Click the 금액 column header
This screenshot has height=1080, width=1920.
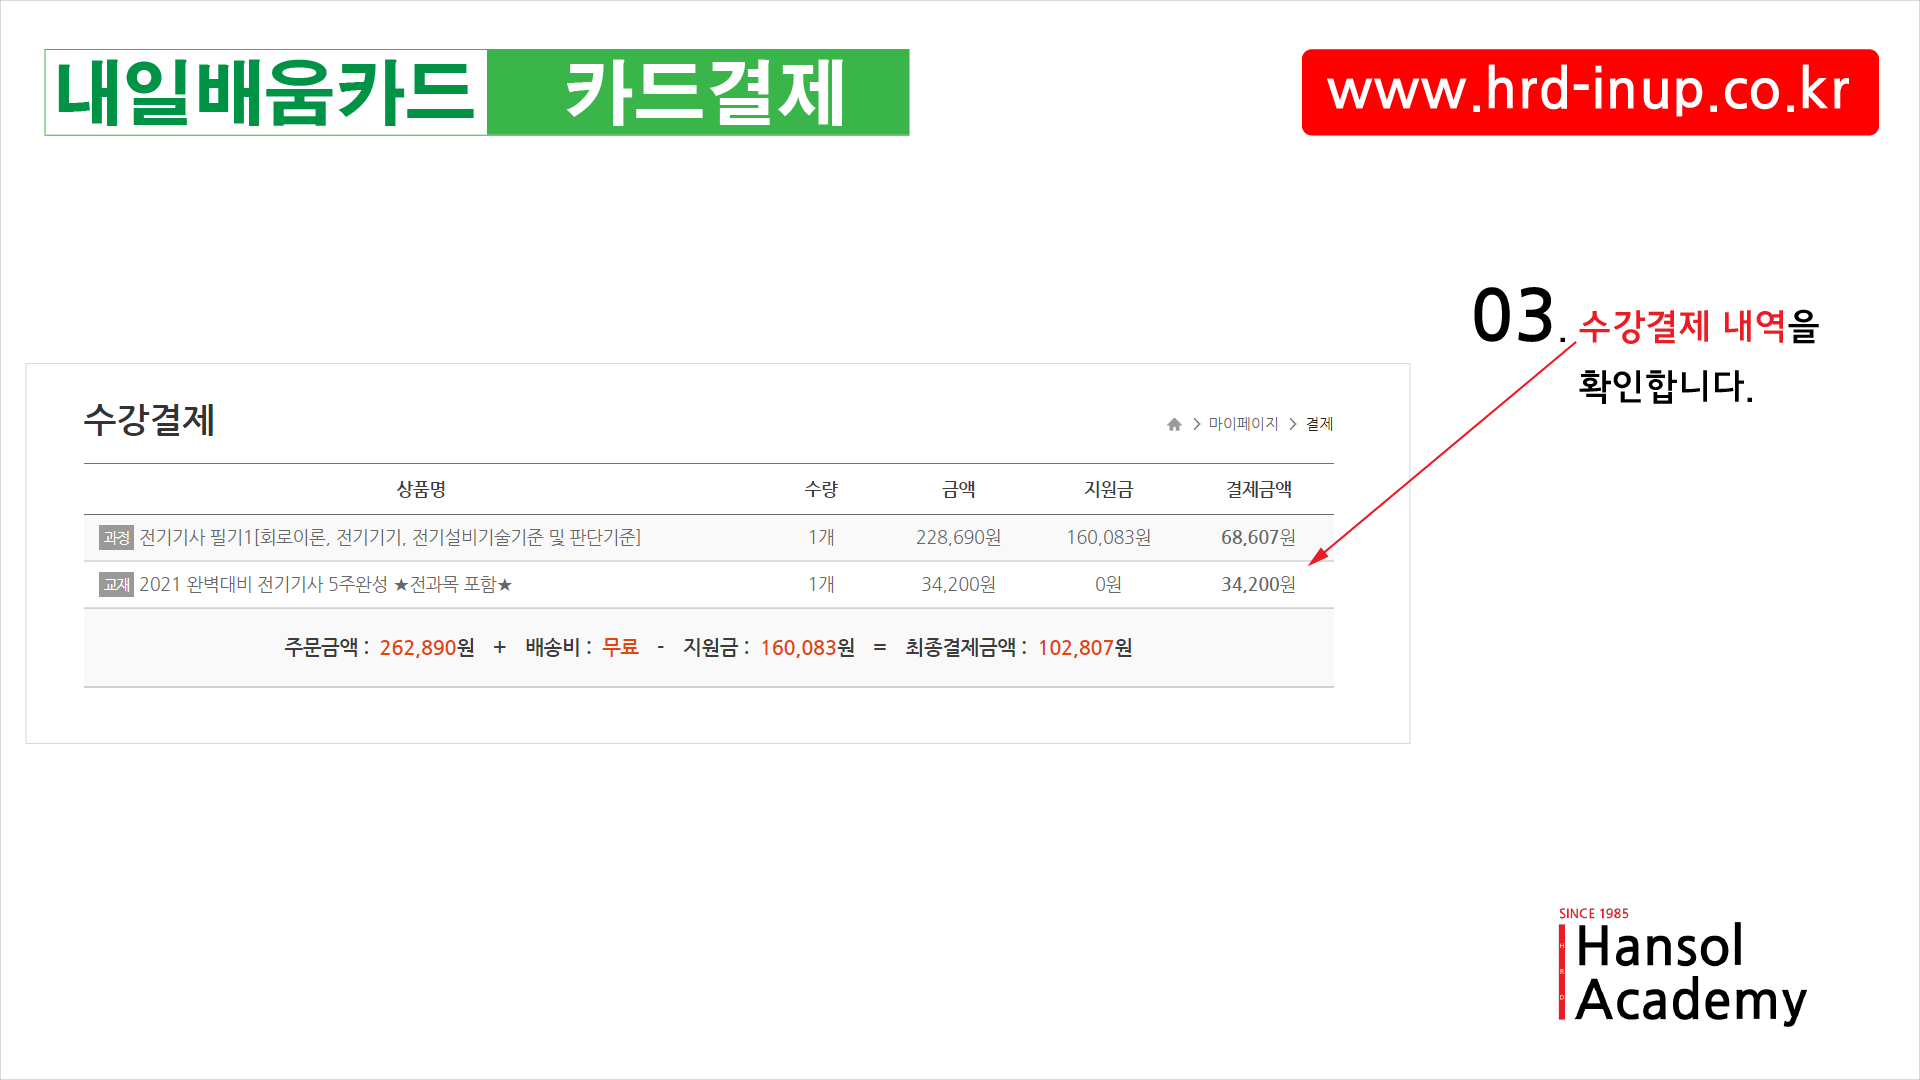[x=958, y=489]
